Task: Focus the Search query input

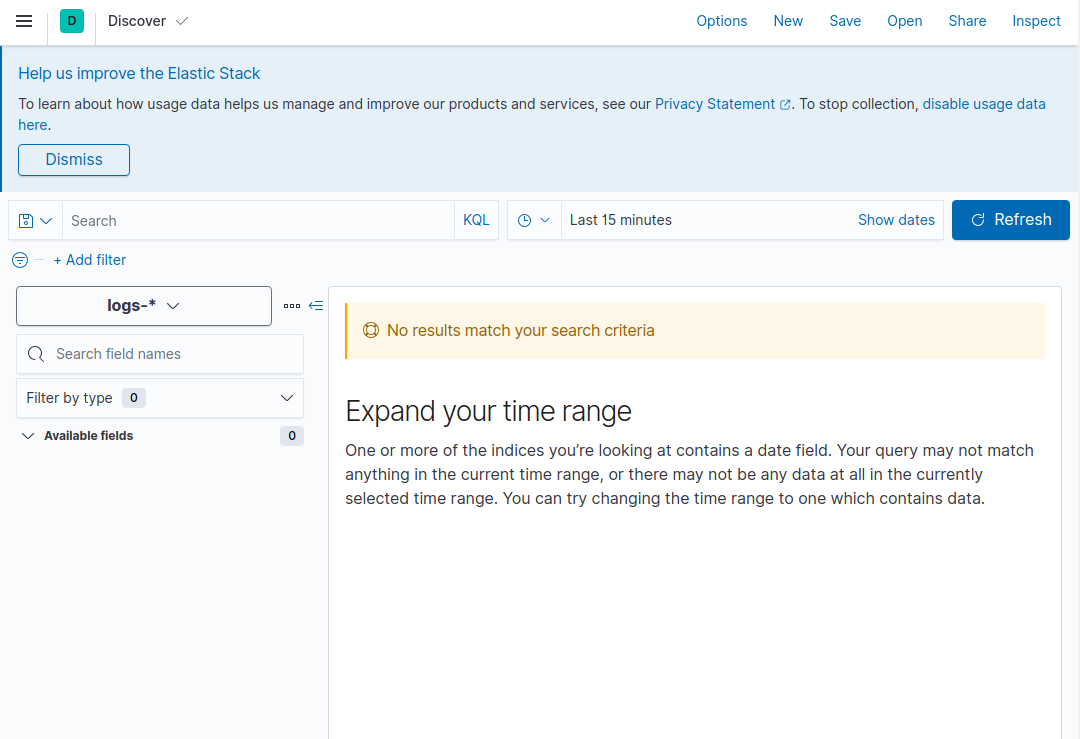Action: pos(258,221)
